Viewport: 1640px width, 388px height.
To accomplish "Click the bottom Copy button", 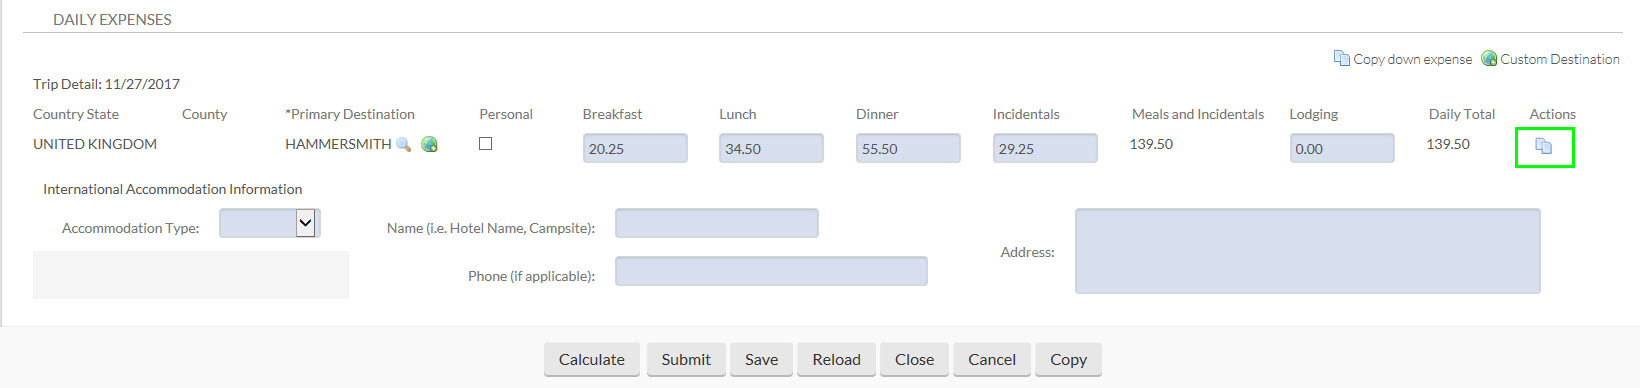I will coord(1068,360).
